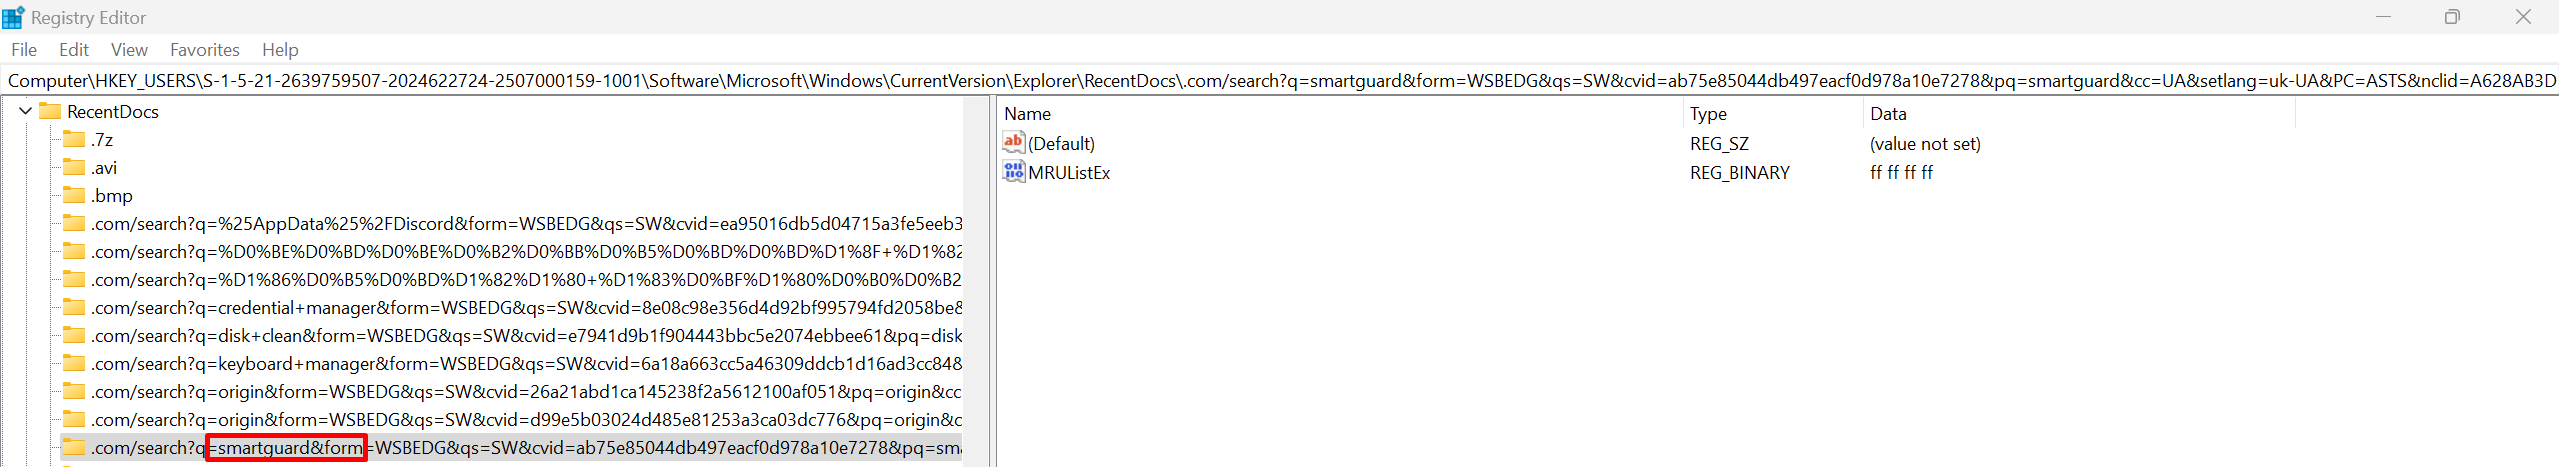Click the .7z folder icon
2559x467 pixels.
tap(74, 139)
